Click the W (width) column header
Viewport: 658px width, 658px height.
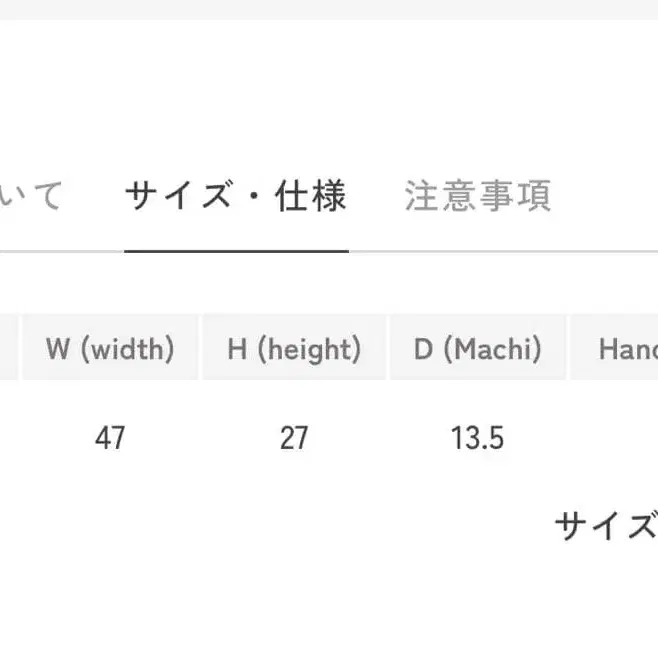110,349
